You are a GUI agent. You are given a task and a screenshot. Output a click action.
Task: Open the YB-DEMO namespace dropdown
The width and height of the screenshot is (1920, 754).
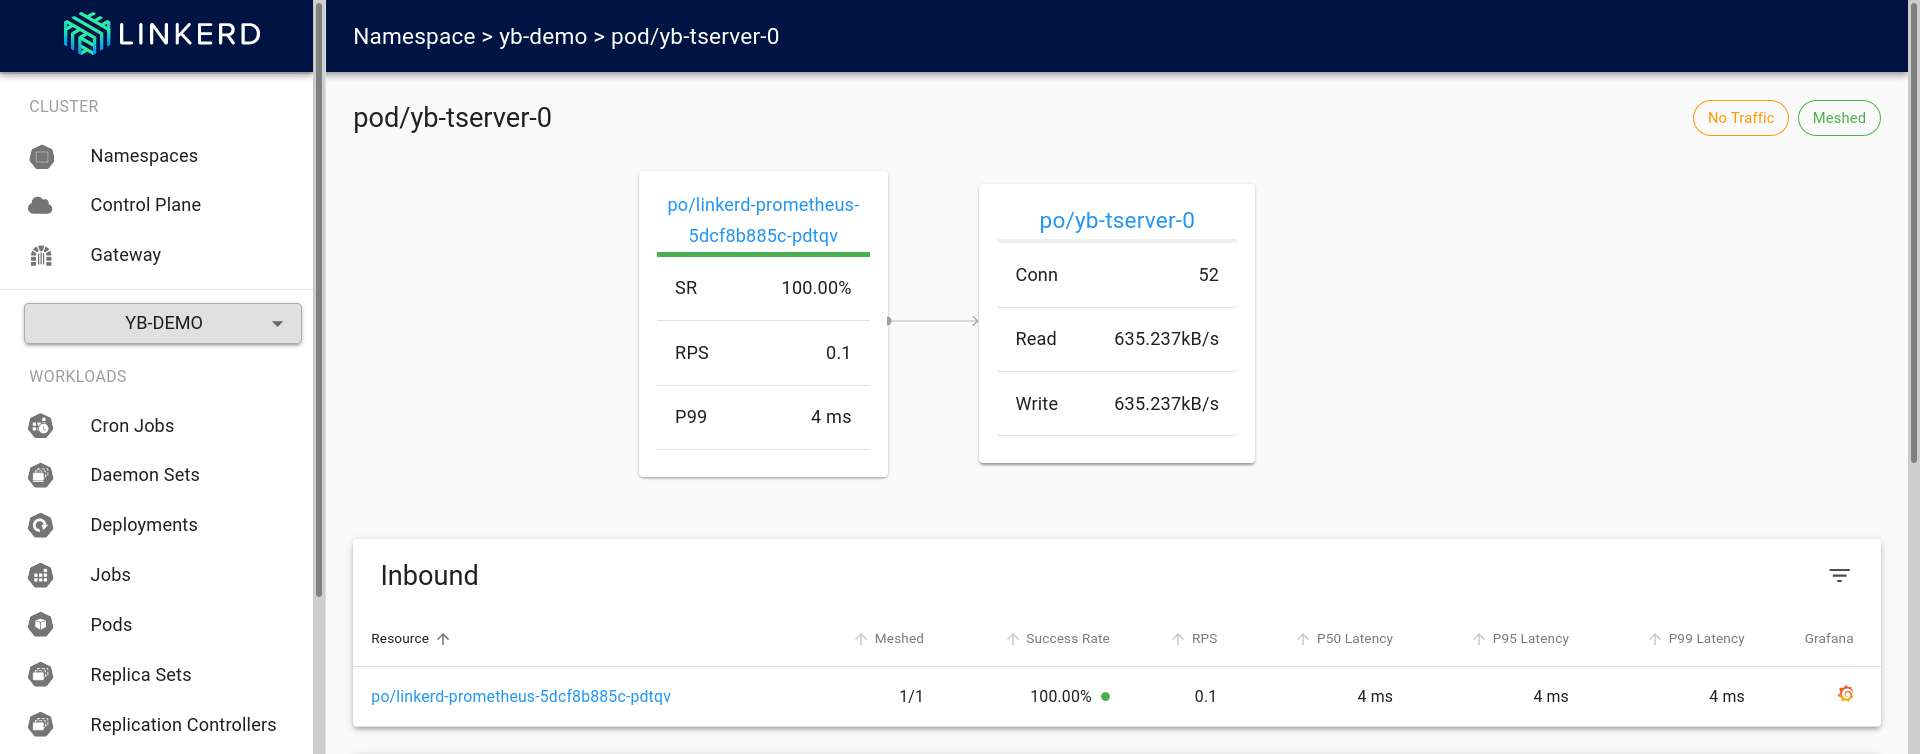[163, 323]
